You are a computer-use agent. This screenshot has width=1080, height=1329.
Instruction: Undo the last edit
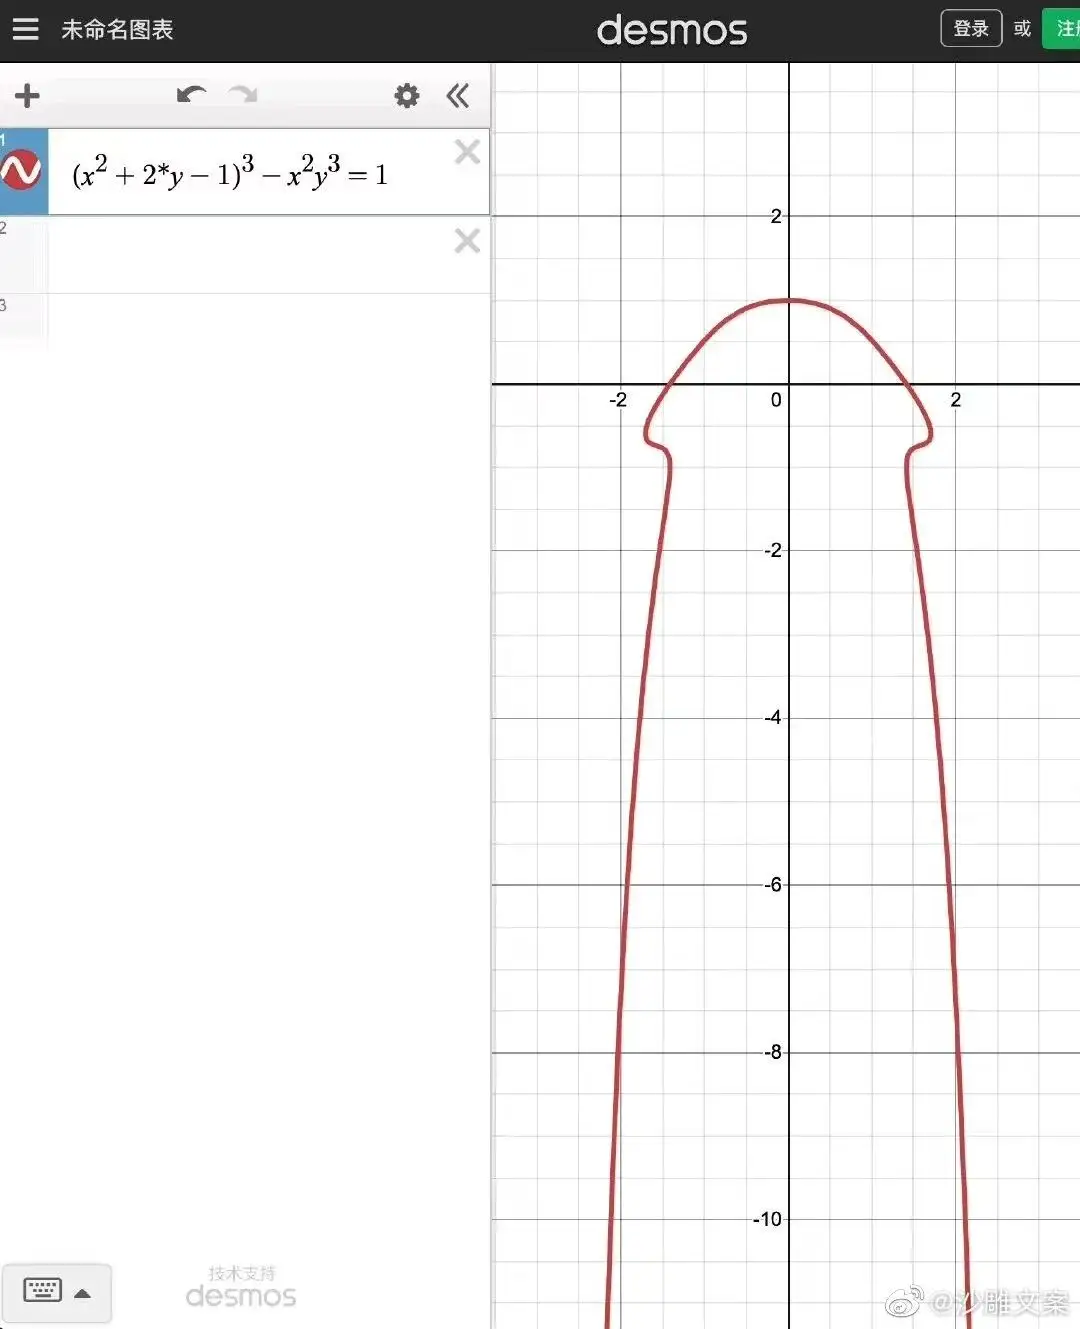pos(191,95)
